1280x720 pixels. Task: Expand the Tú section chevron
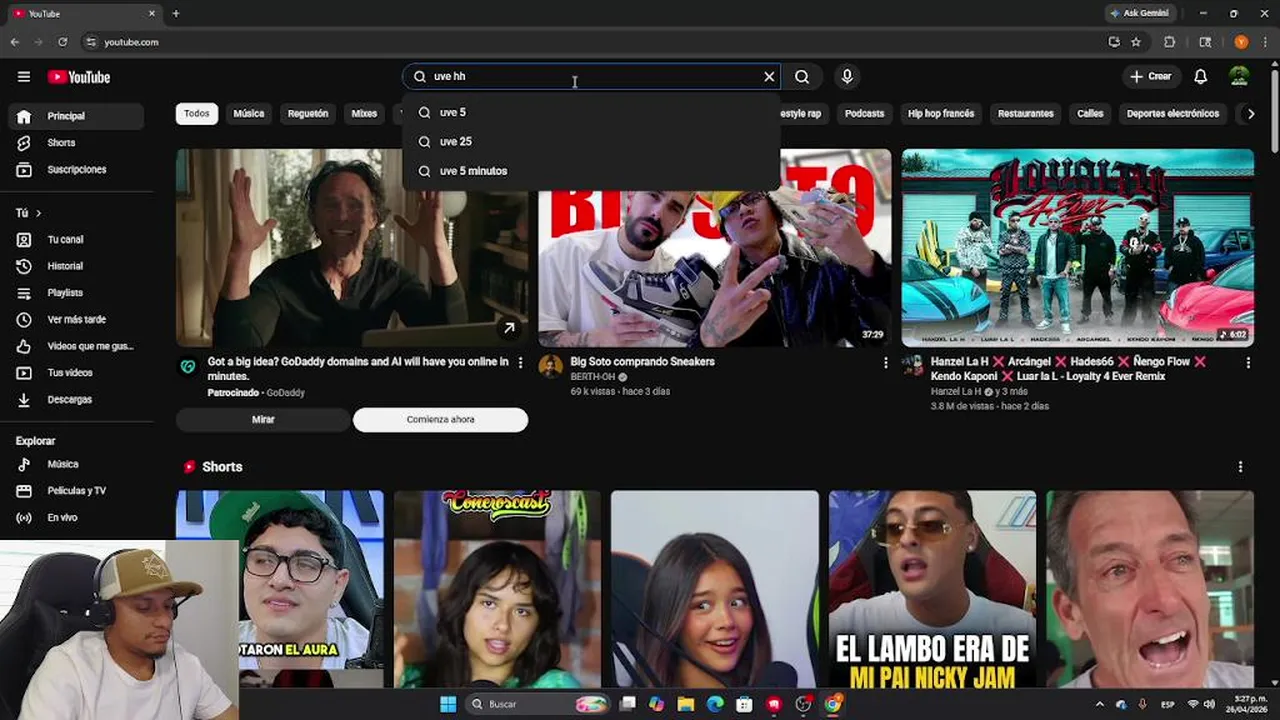[39, 213]
